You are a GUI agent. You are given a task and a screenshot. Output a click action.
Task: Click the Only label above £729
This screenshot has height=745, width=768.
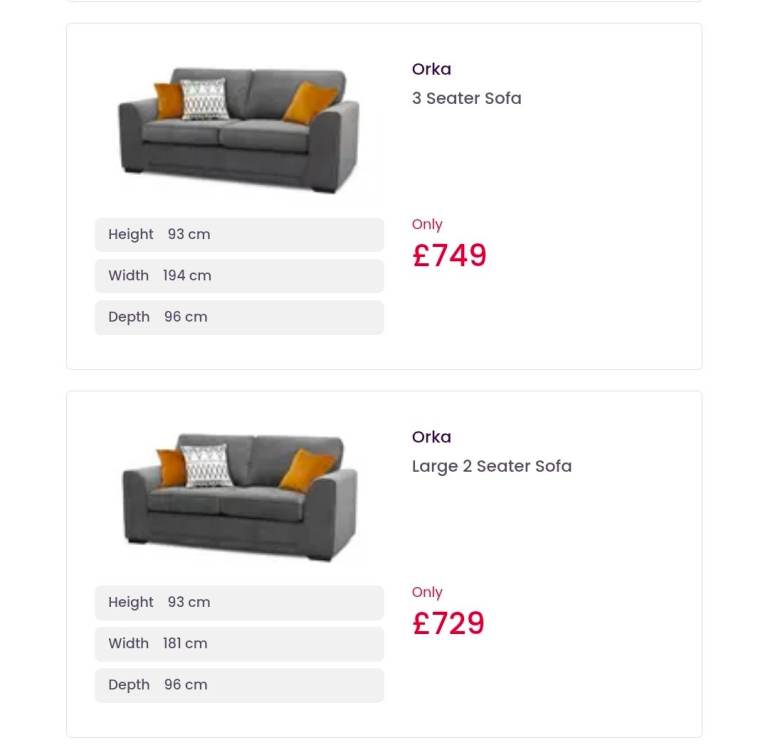tap(427, 593)
